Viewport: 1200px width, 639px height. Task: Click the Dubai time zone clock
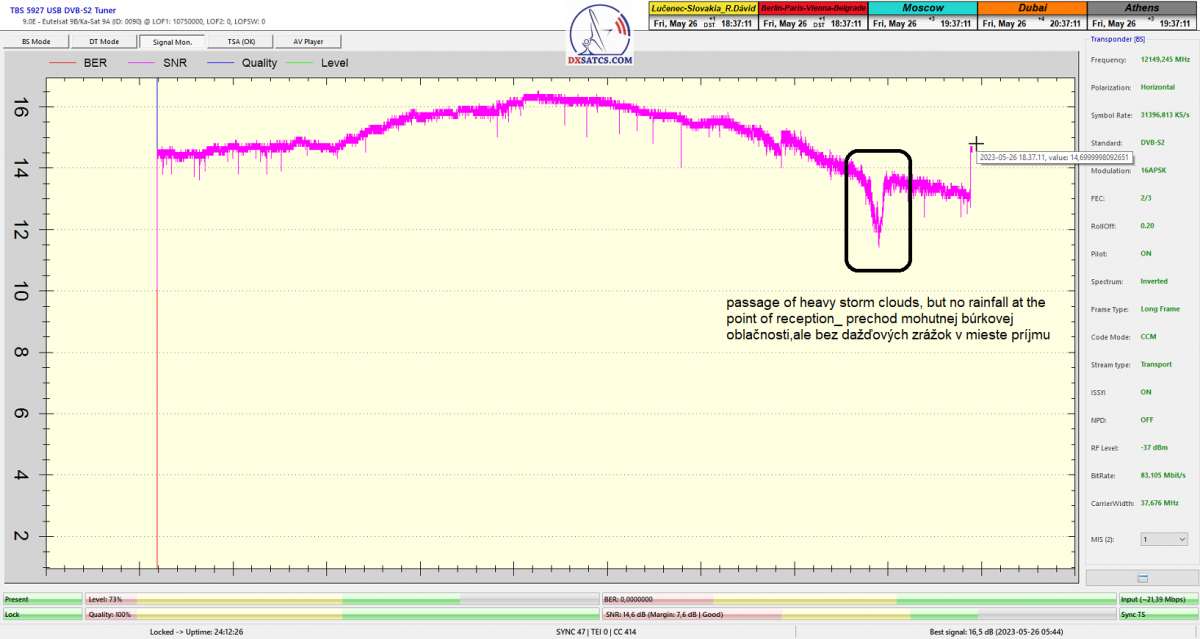[1030, 16]
